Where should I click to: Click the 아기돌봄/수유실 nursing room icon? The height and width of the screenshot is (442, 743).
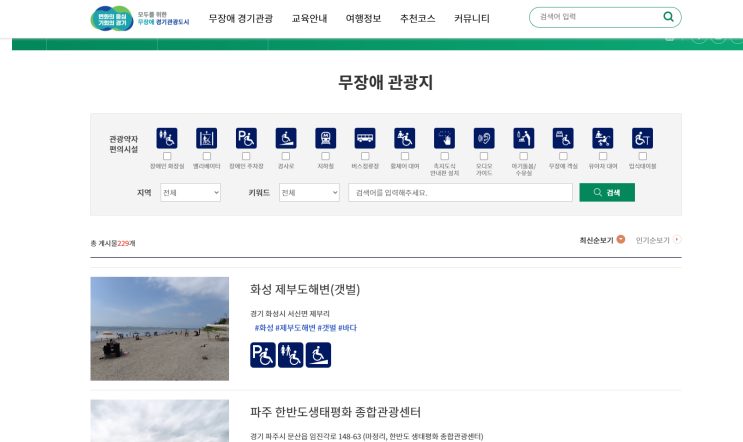(524, 138)
